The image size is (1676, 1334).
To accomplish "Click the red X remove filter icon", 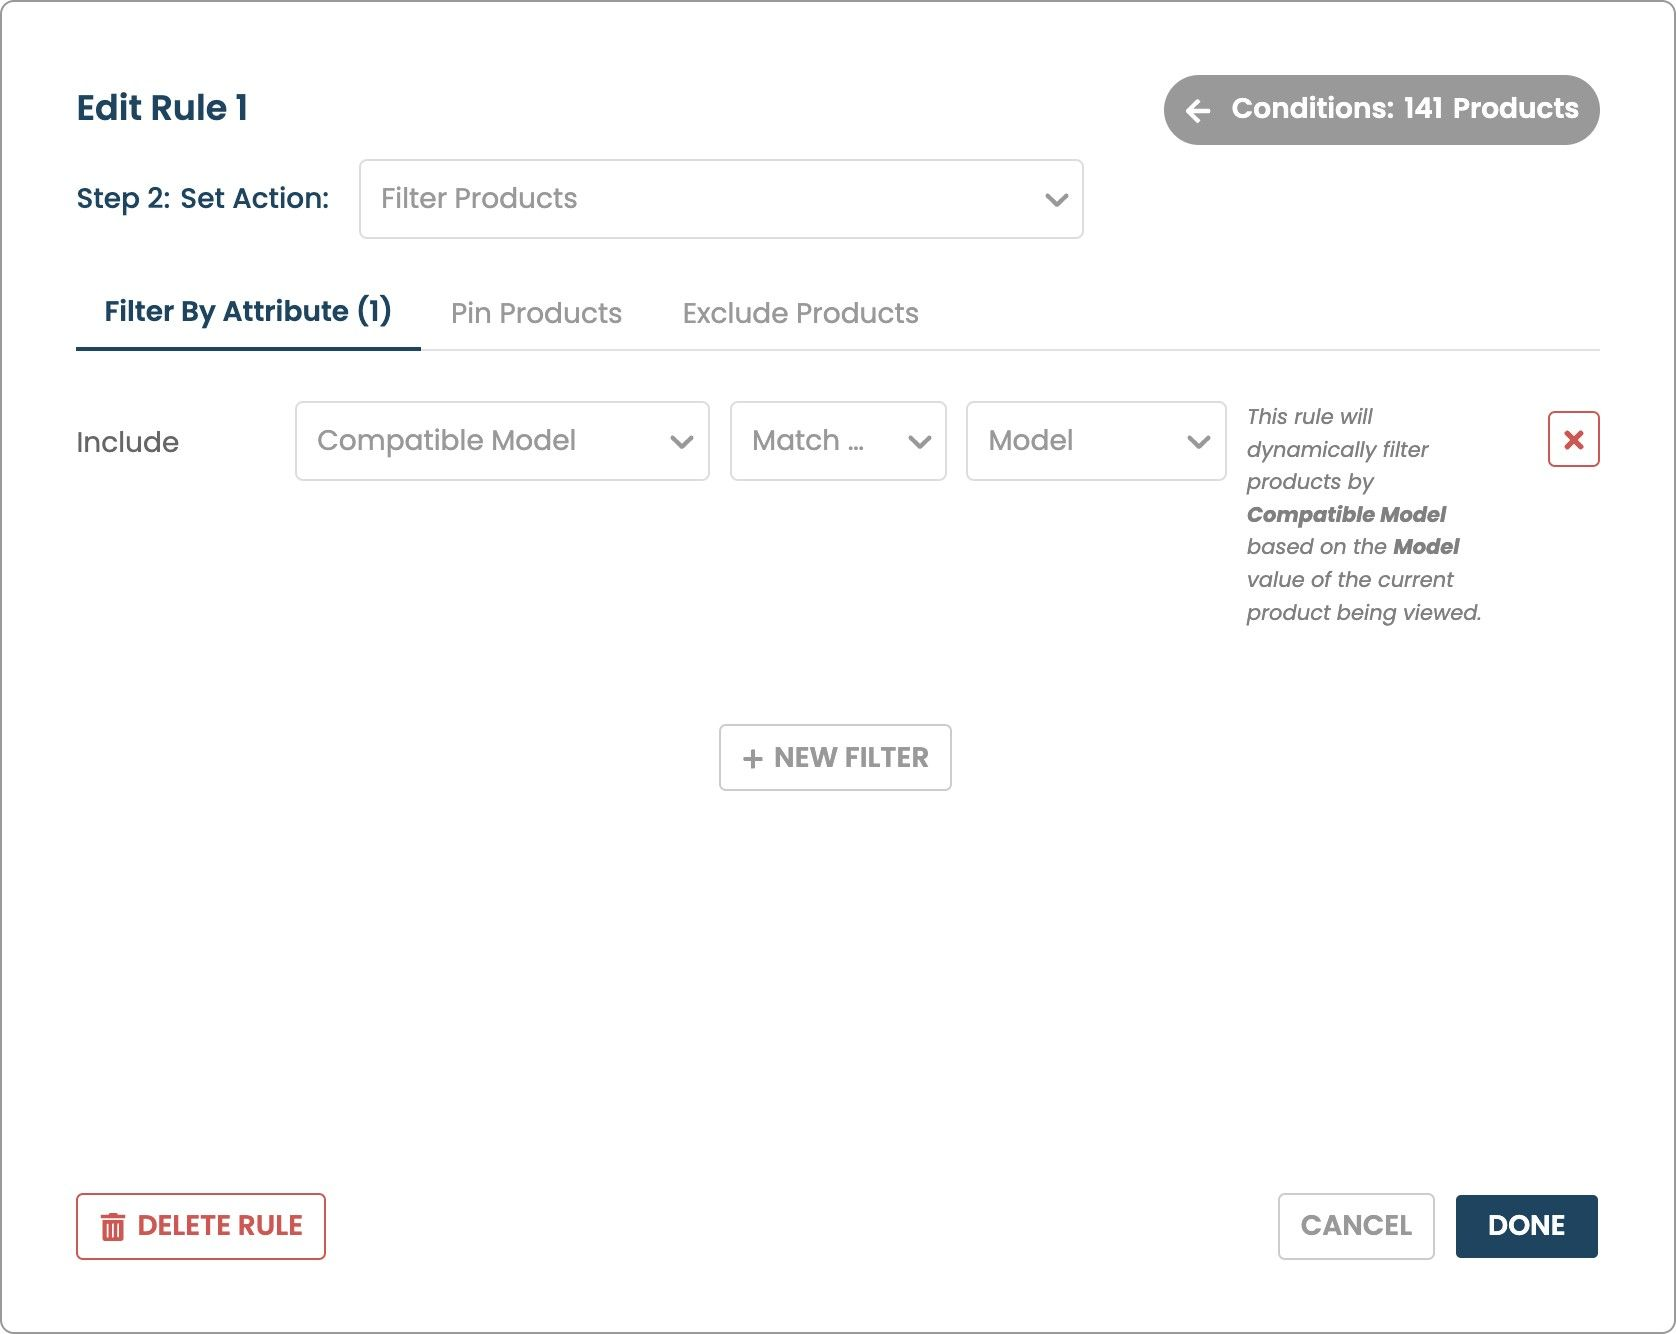I will 1573,440.
